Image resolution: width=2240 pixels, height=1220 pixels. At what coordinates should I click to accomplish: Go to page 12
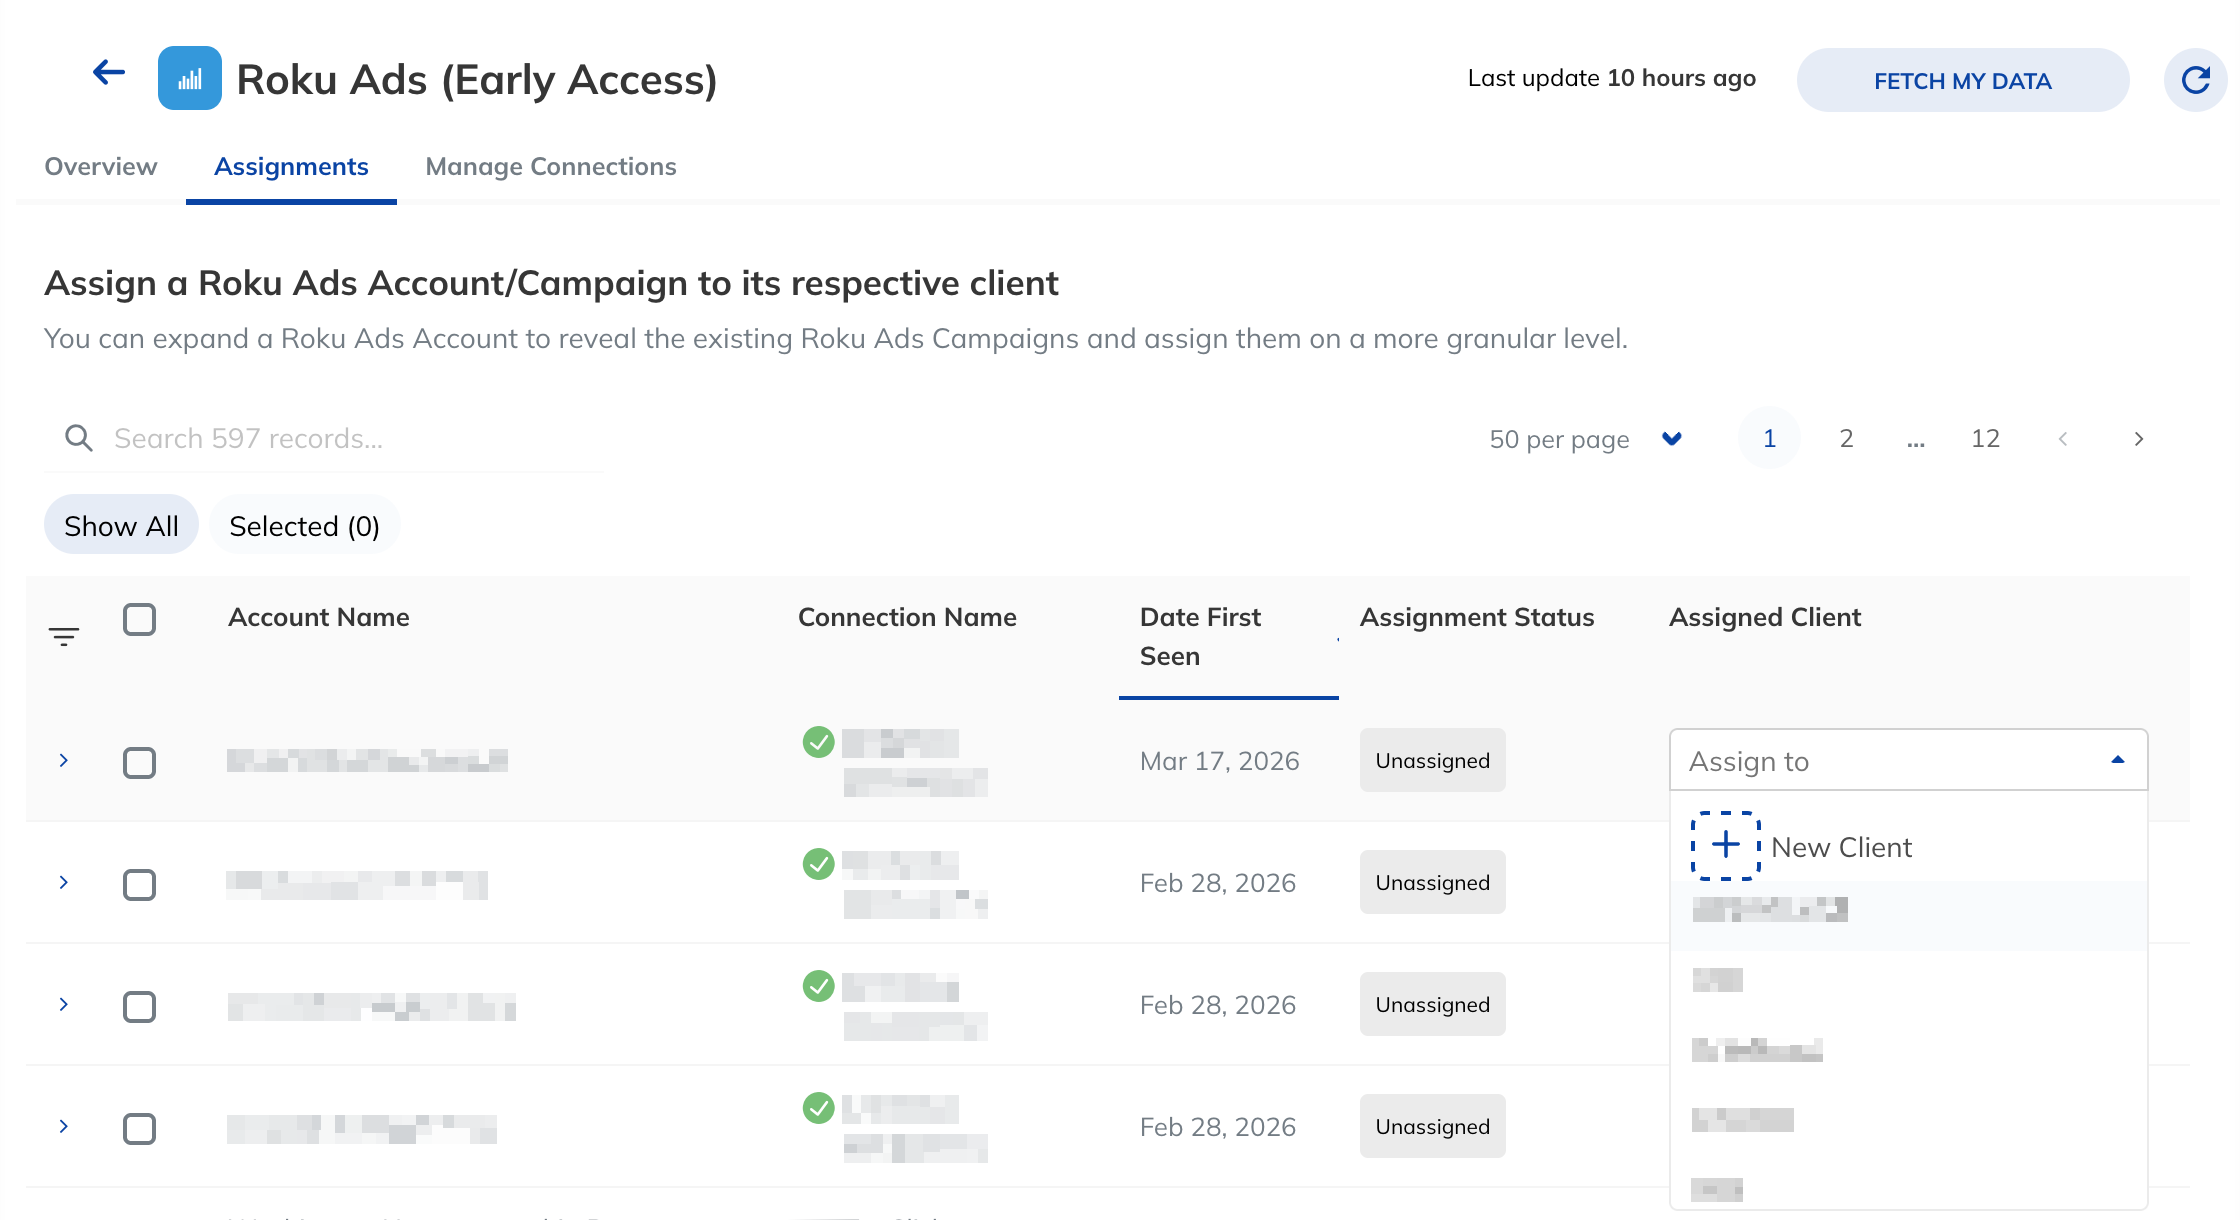(x=1985, y=439)
